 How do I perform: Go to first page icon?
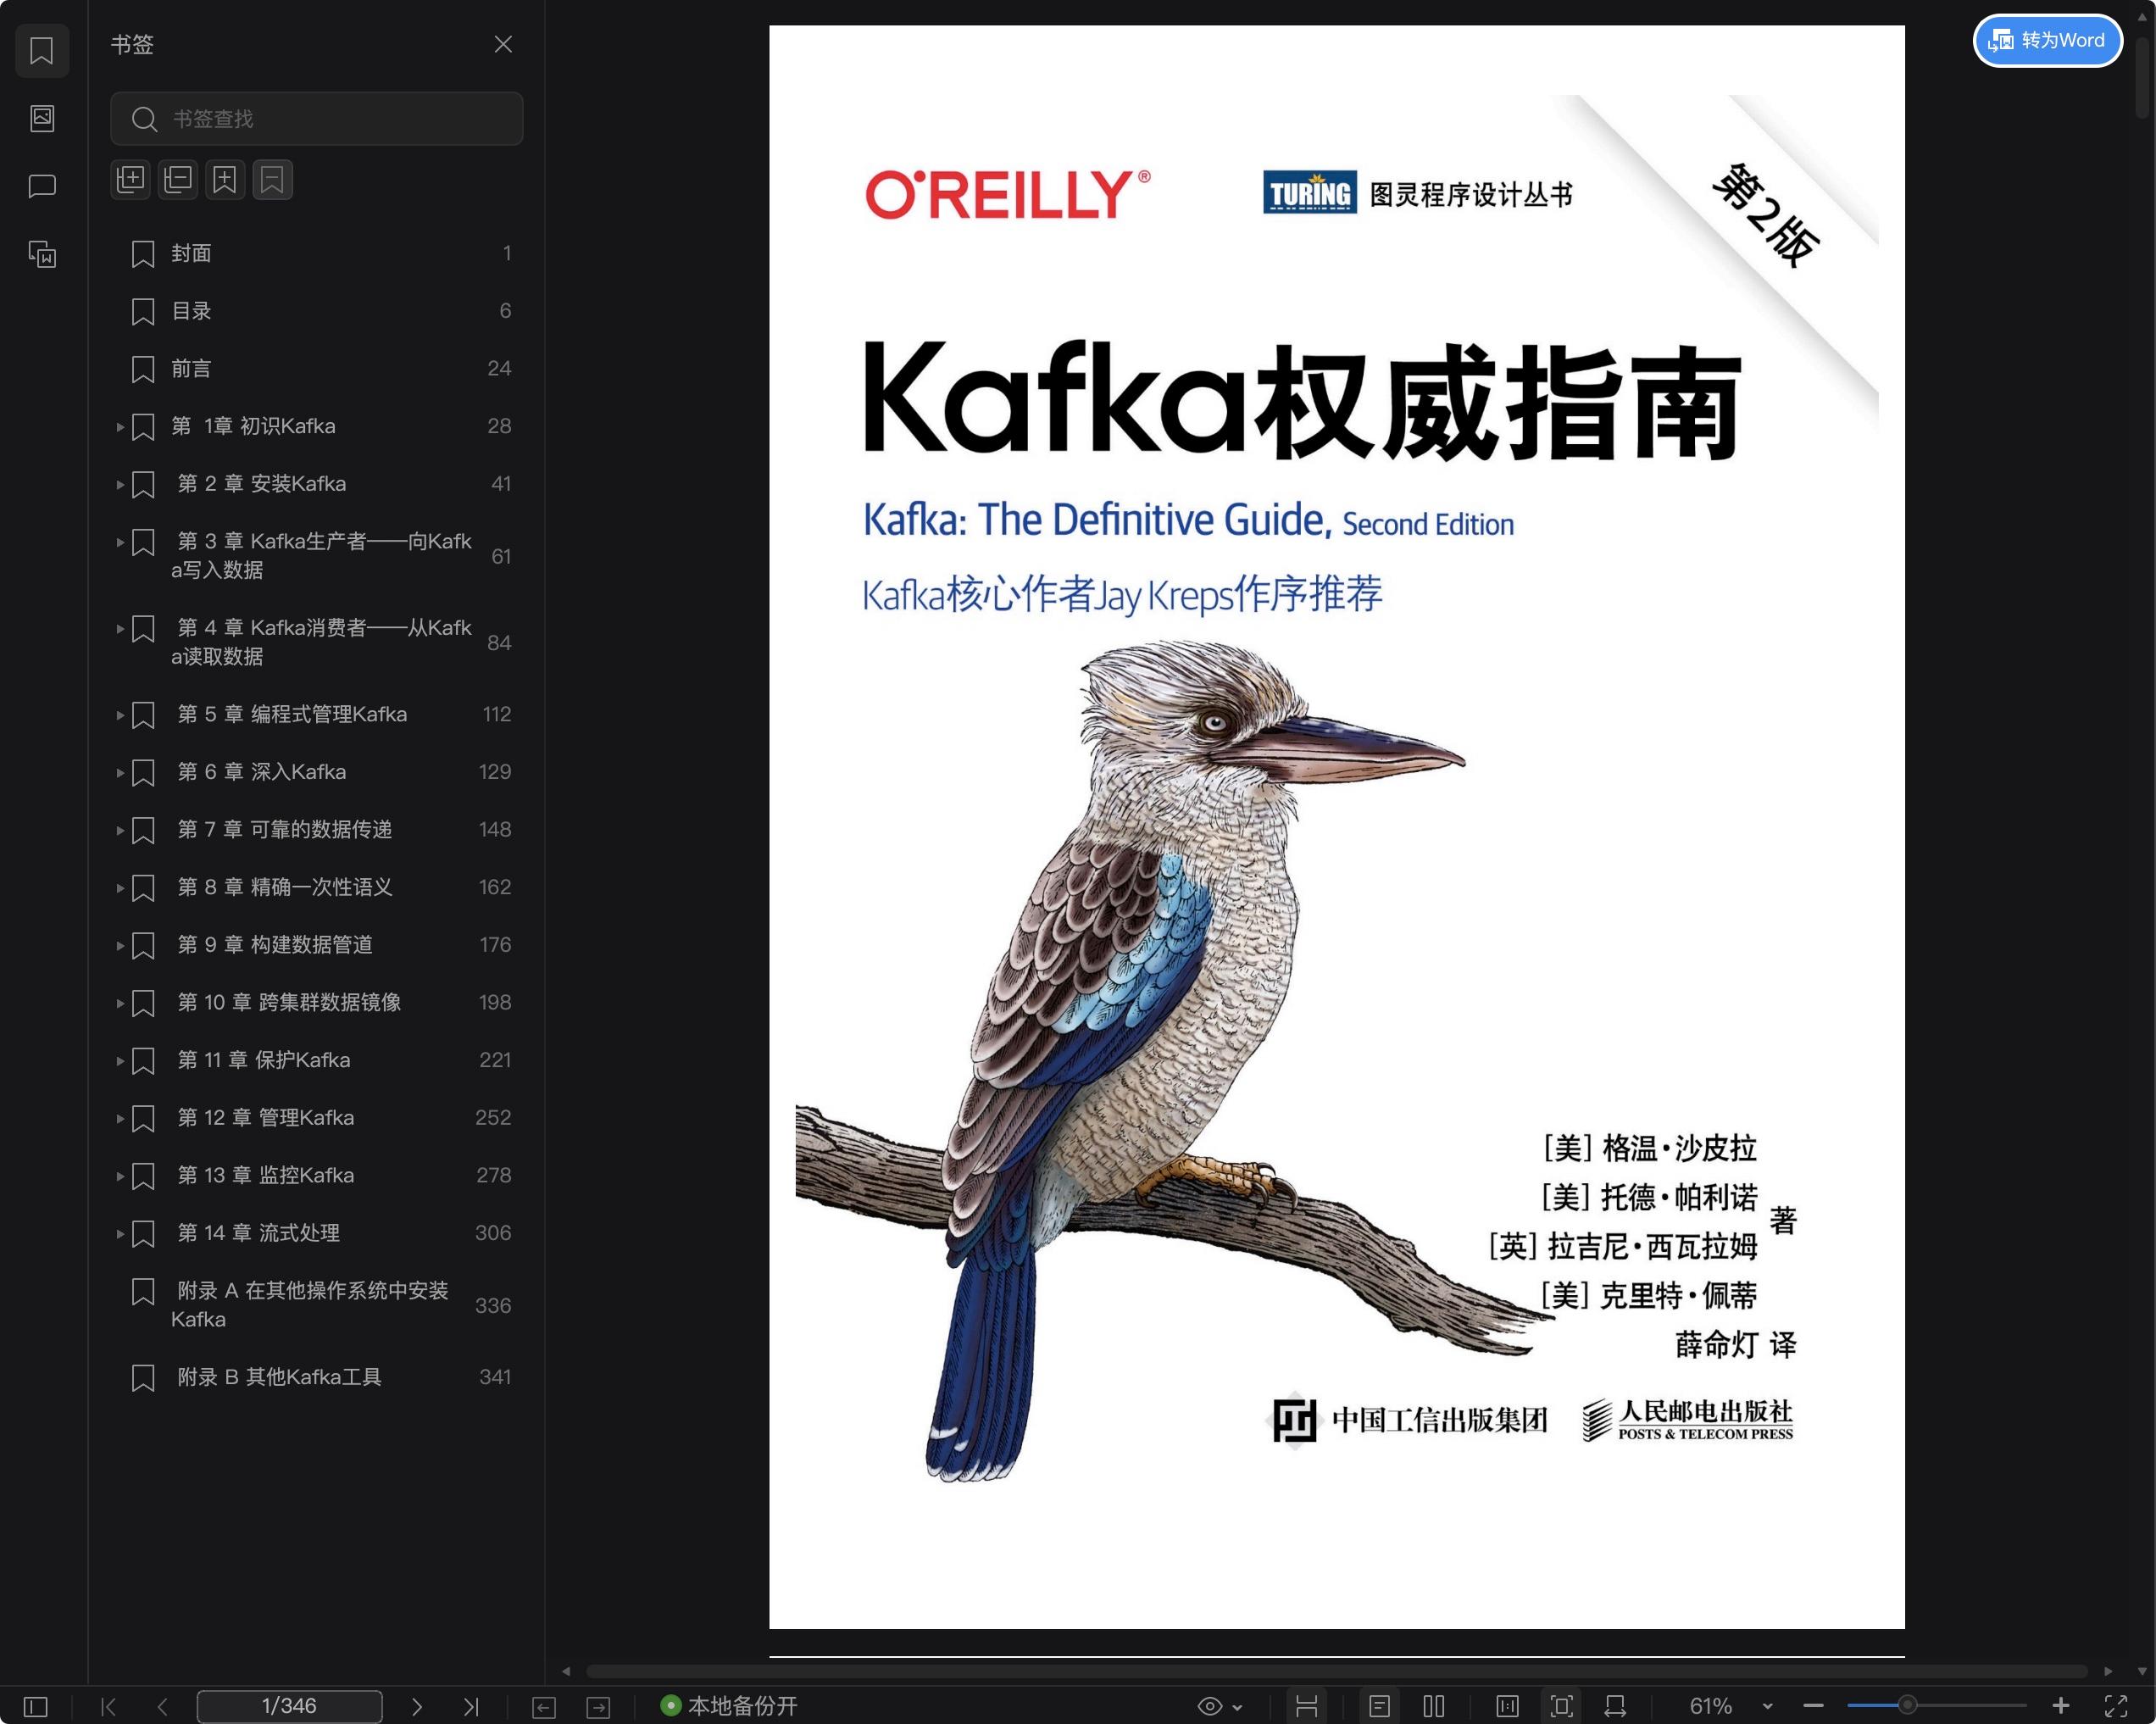pyautogui.click(x=108, y=1706)
